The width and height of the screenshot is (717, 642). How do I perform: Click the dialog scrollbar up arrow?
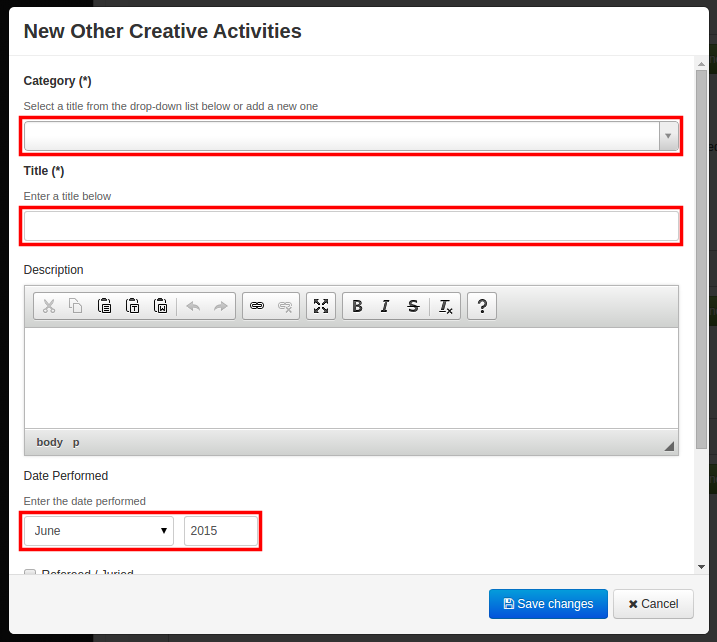[701, 64]
